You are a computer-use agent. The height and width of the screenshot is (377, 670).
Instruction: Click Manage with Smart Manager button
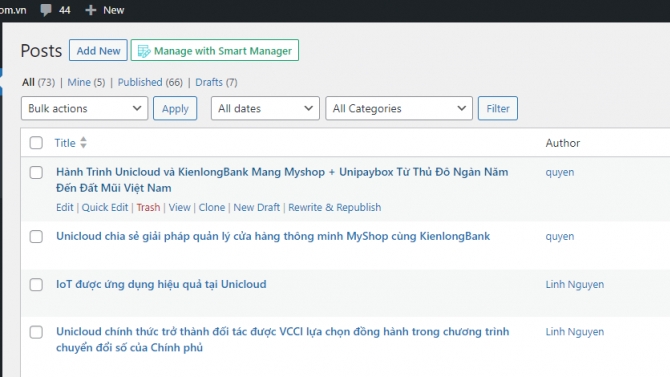click(x=215, y=50)
